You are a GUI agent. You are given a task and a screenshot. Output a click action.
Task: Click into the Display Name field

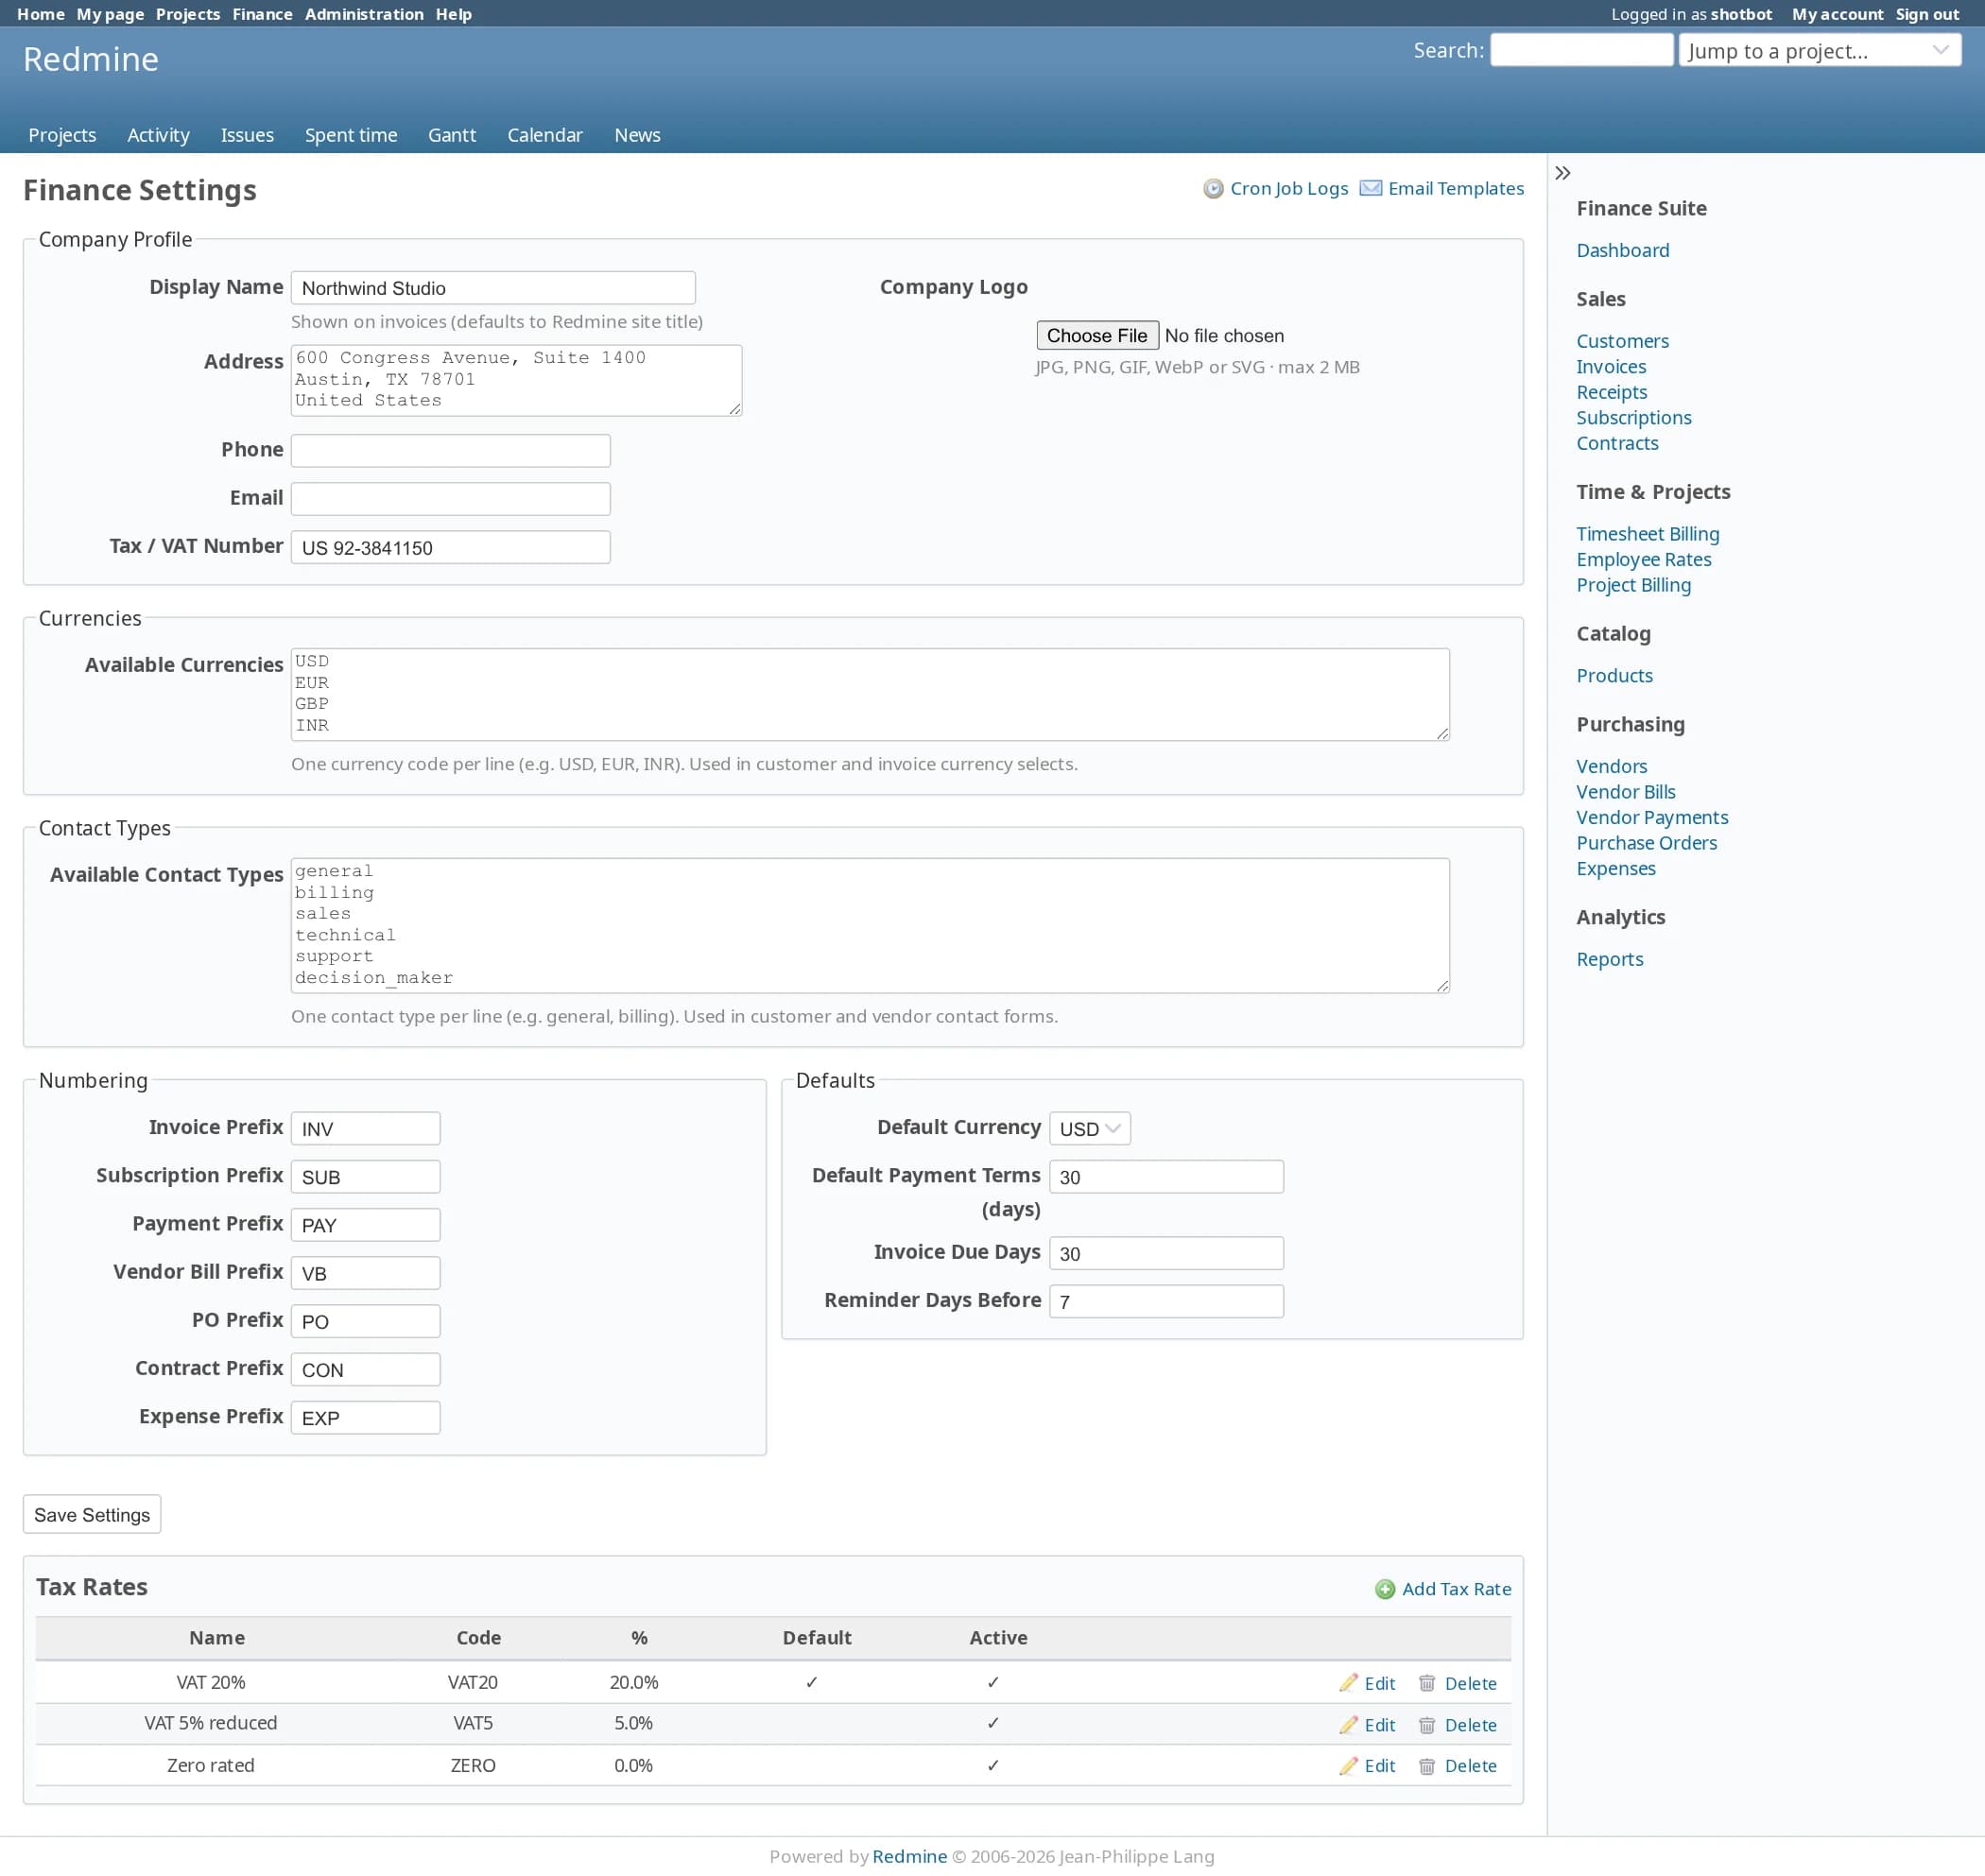[x=493, y=288]
